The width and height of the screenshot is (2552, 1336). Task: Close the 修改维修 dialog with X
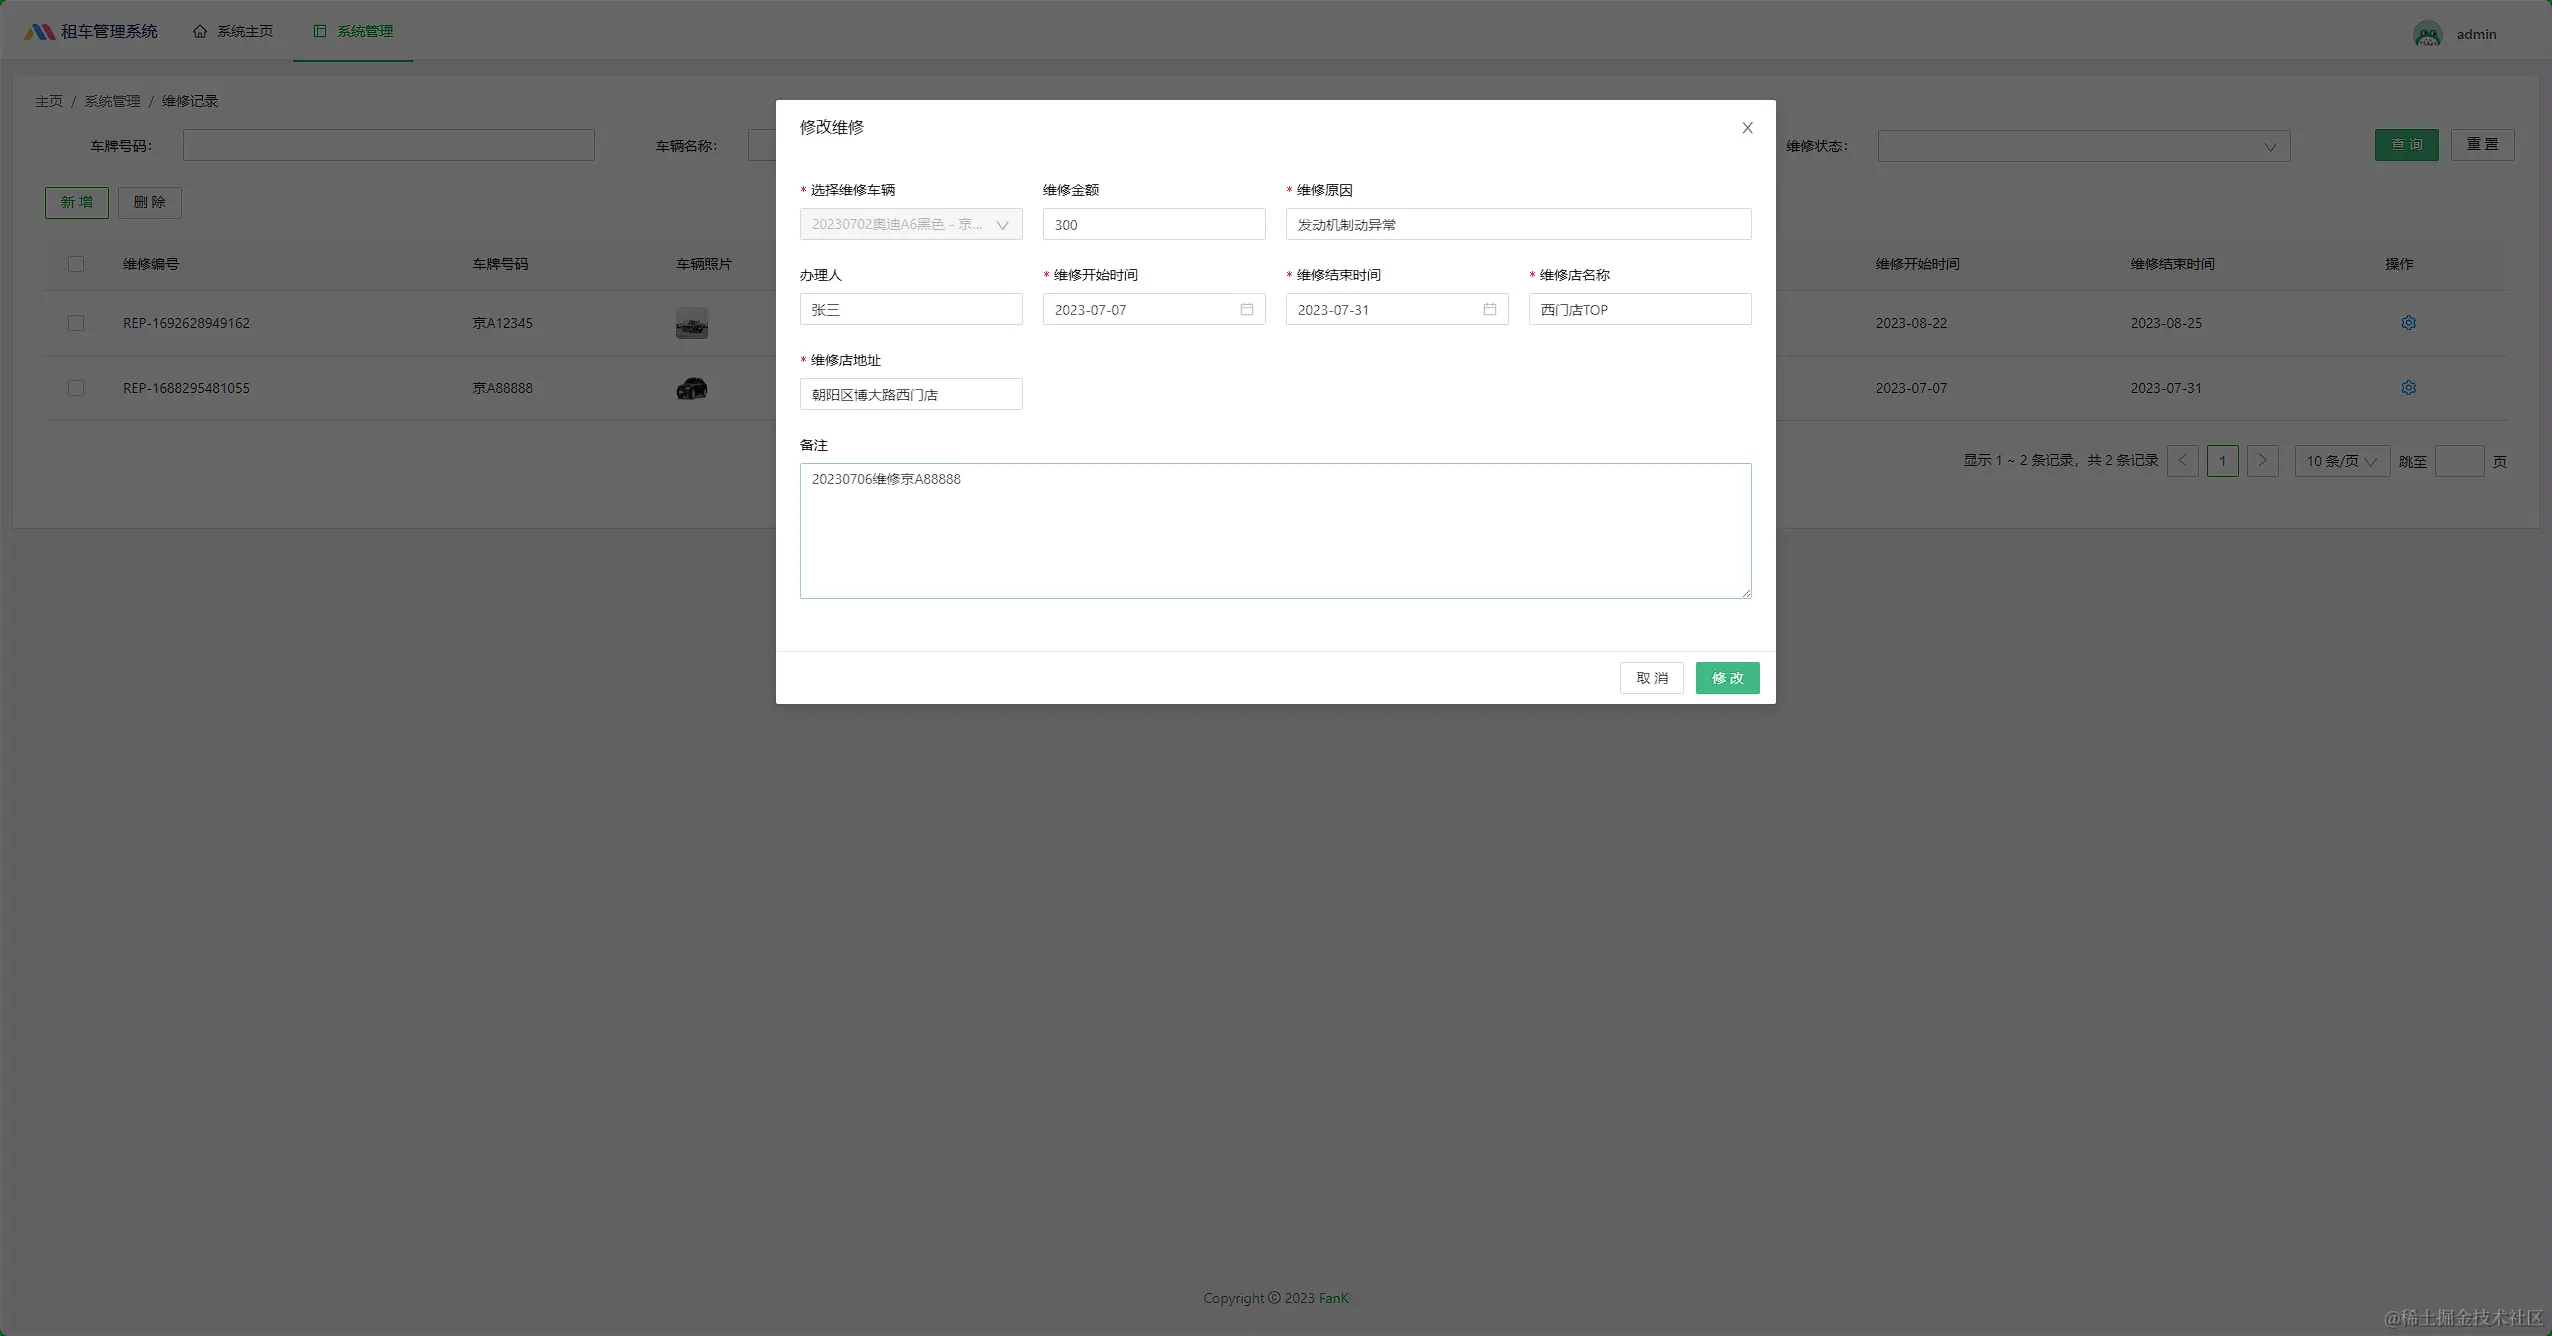(x=1747, y=128)
